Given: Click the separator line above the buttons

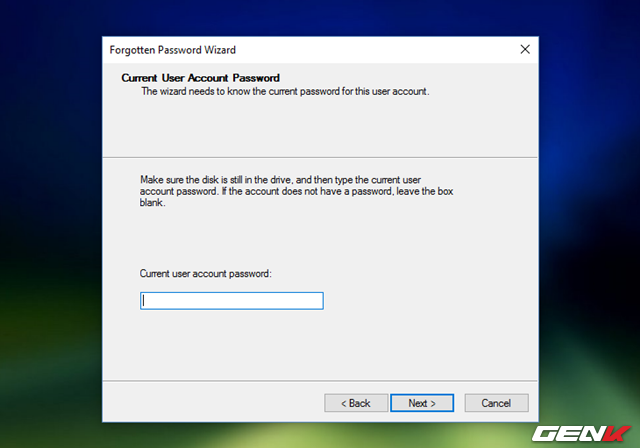Looking at the screenshot, I should pyautogui.click(x=320, y=381).
